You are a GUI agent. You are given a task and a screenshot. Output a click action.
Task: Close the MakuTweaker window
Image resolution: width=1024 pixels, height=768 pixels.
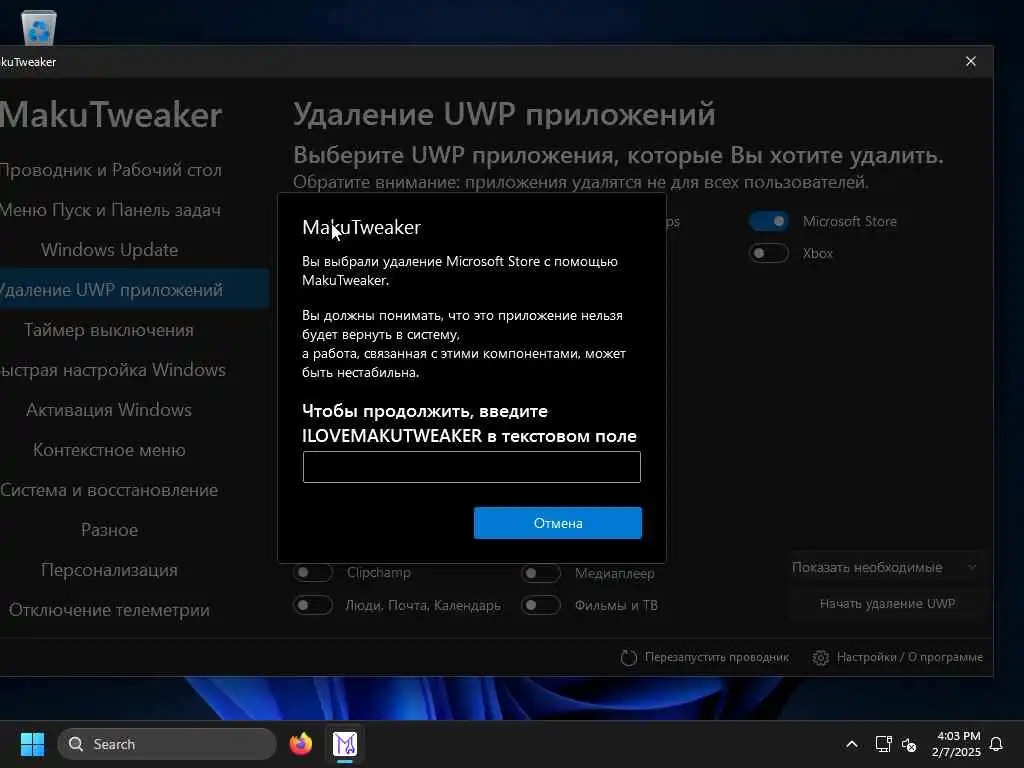(970, 61)
